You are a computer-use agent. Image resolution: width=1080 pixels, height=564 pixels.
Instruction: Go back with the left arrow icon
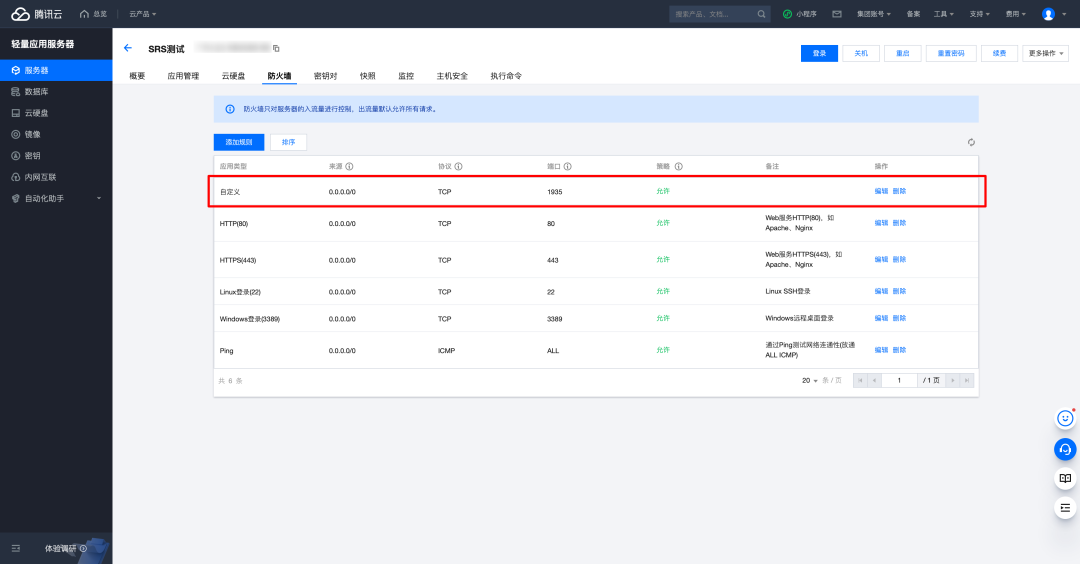click(127, 48)
